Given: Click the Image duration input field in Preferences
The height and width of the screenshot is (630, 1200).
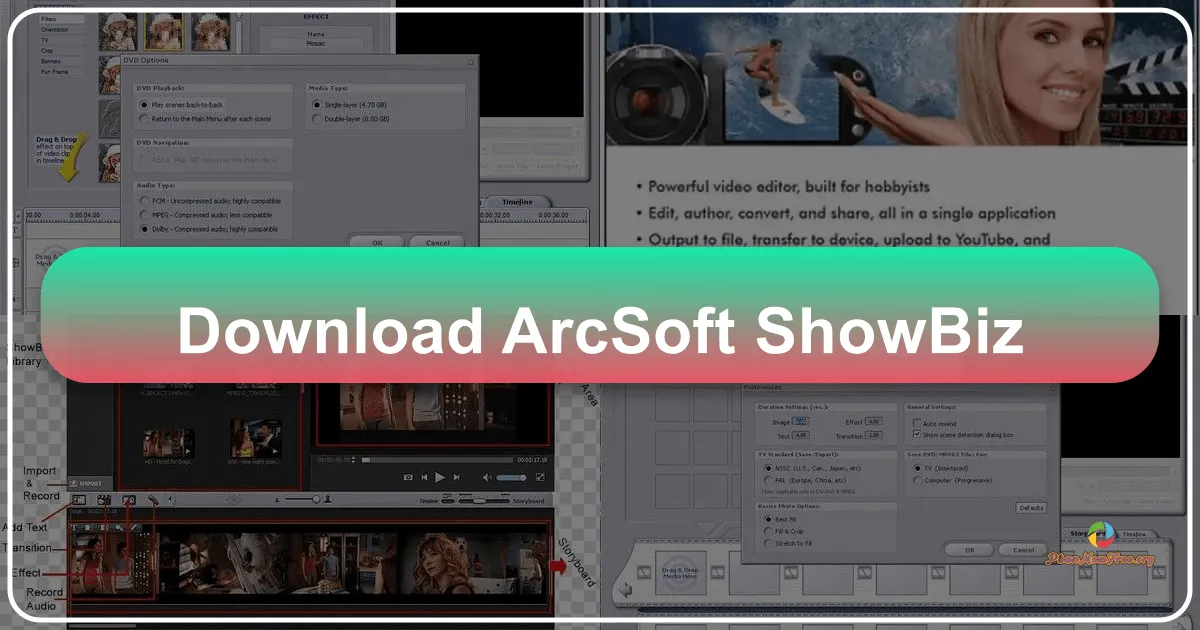Looking at the screenshot, I should pyautogui.click(x=802, y=422).
